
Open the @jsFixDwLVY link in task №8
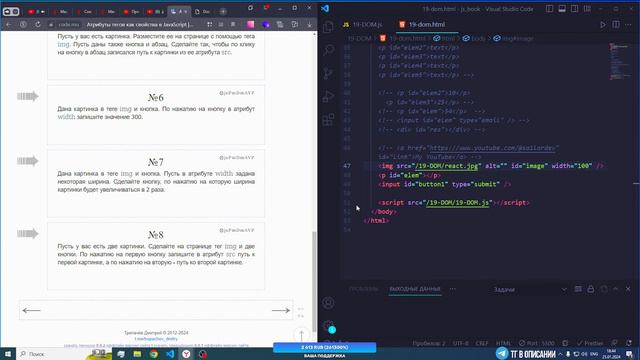pos(237,230)
